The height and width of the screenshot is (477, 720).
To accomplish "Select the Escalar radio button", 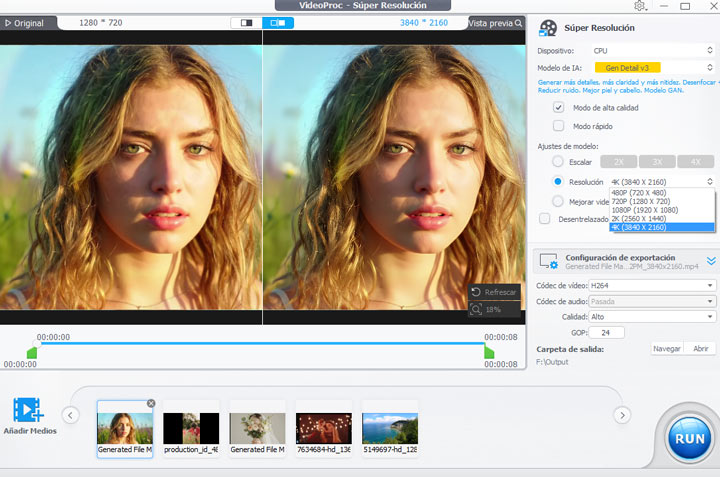I will click(558, 162).
